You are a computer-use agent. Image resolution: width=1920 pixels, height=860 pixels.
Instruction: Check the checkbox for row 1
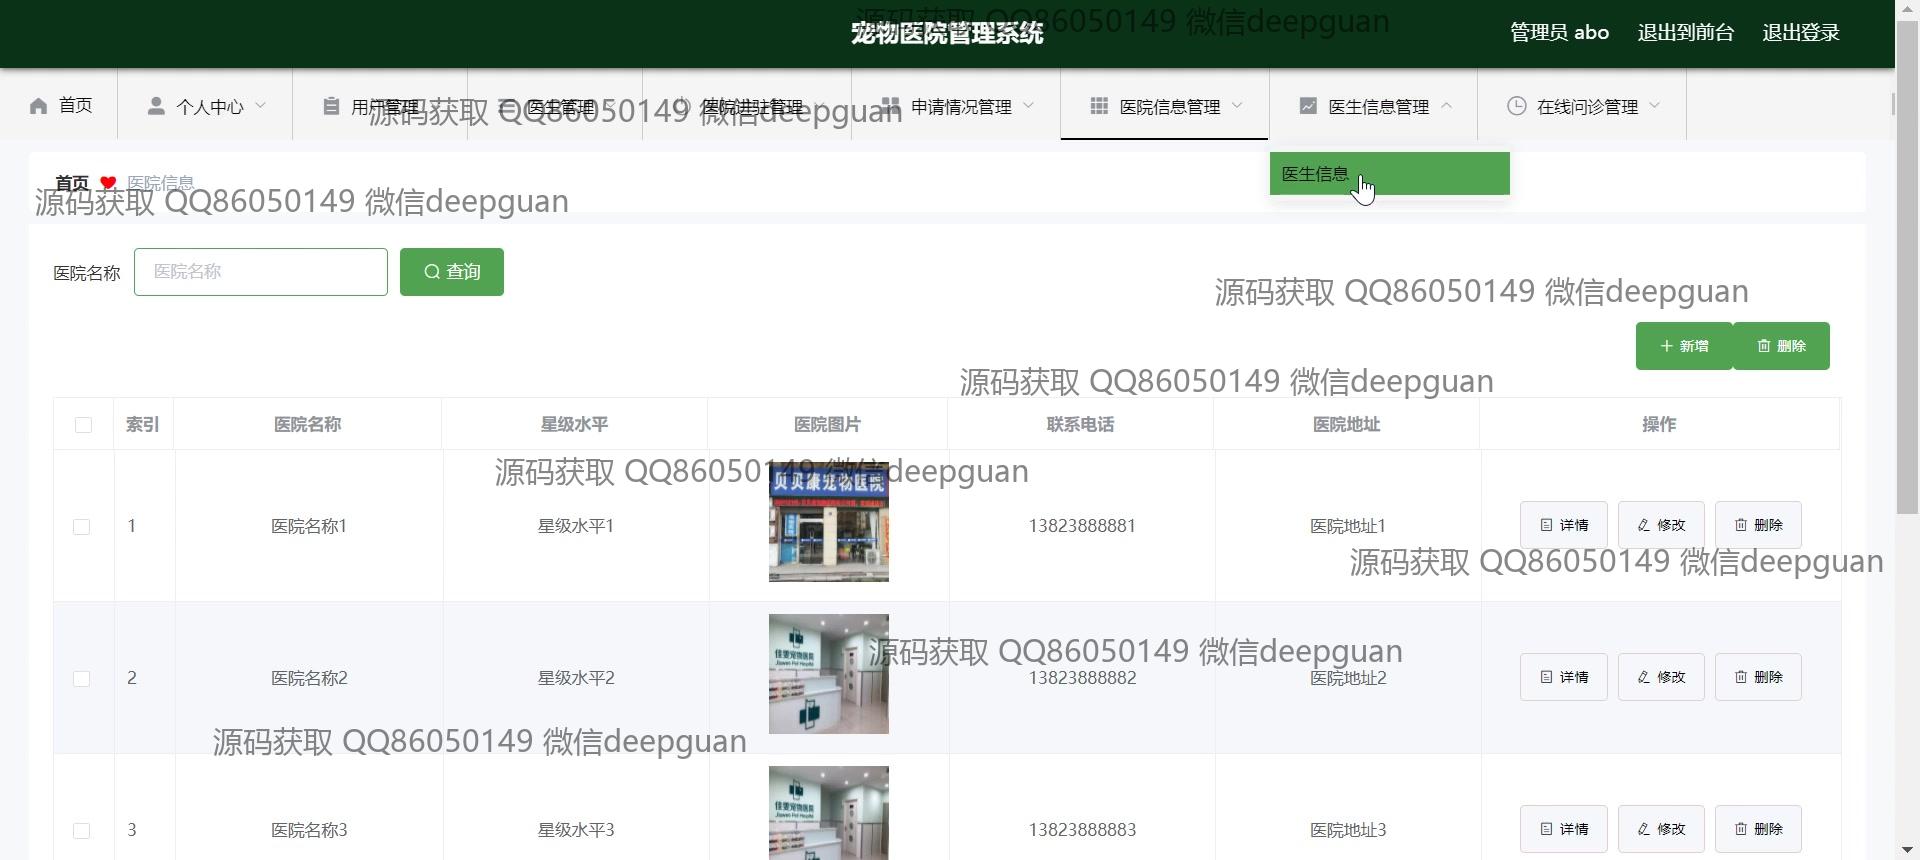(x=82, y=527)
